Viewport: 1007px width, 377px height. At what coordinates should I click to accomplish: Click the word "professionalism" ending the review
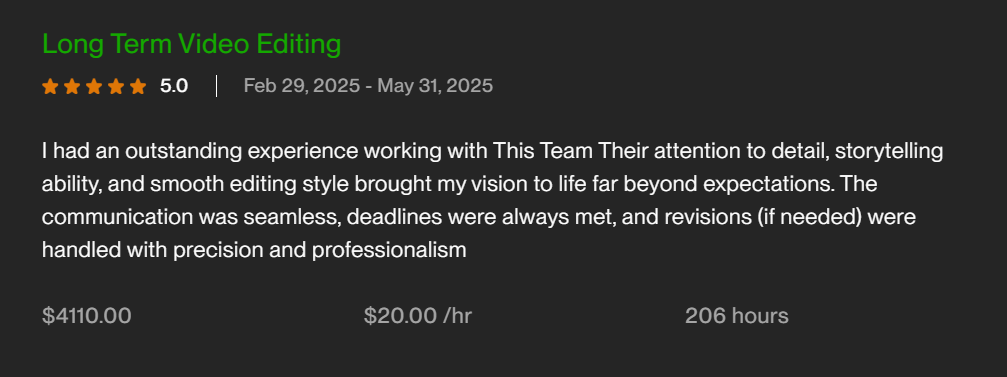click(389, 250)
